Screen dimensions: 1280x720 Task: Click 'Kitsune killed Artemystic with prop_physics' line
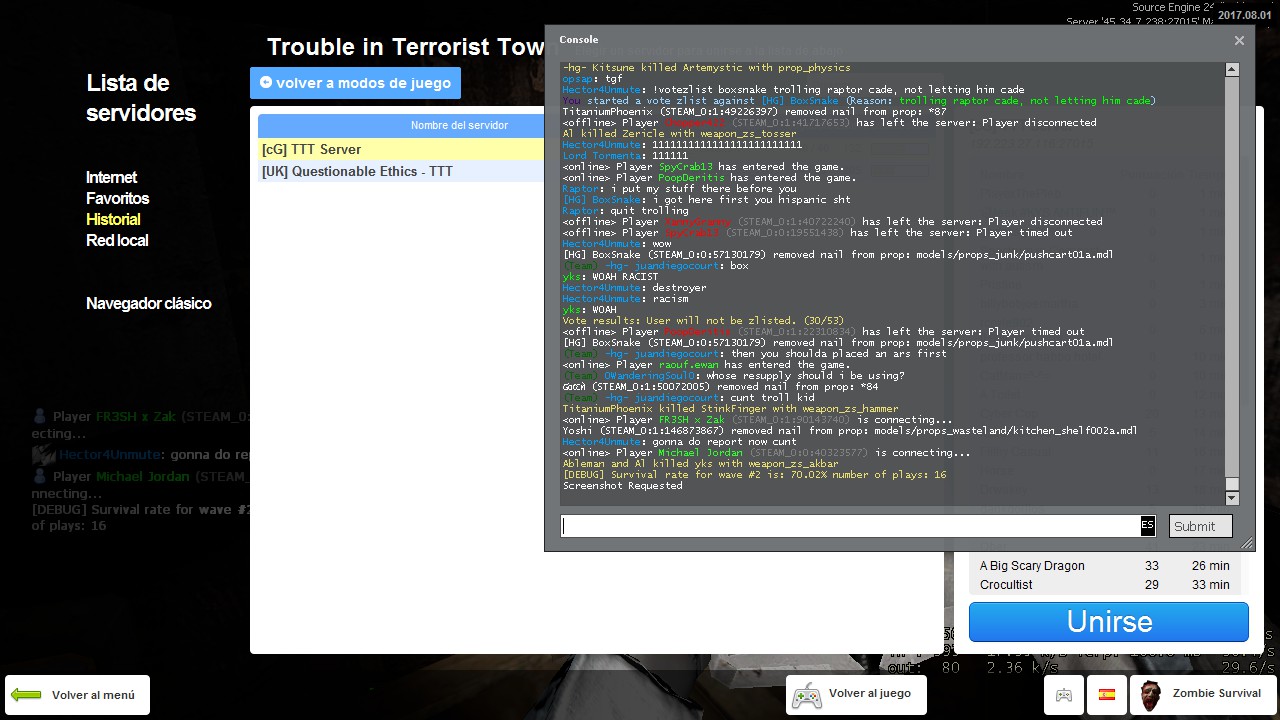(706, 68)
